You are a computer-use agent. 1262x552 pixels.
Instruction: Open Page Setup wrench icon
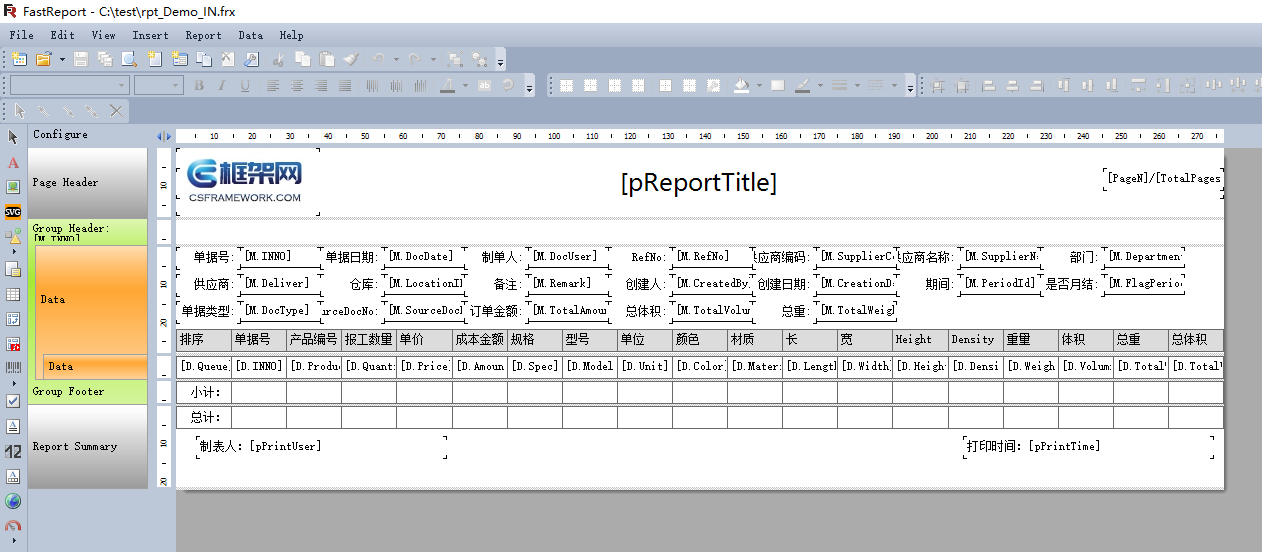coord(251,59)
